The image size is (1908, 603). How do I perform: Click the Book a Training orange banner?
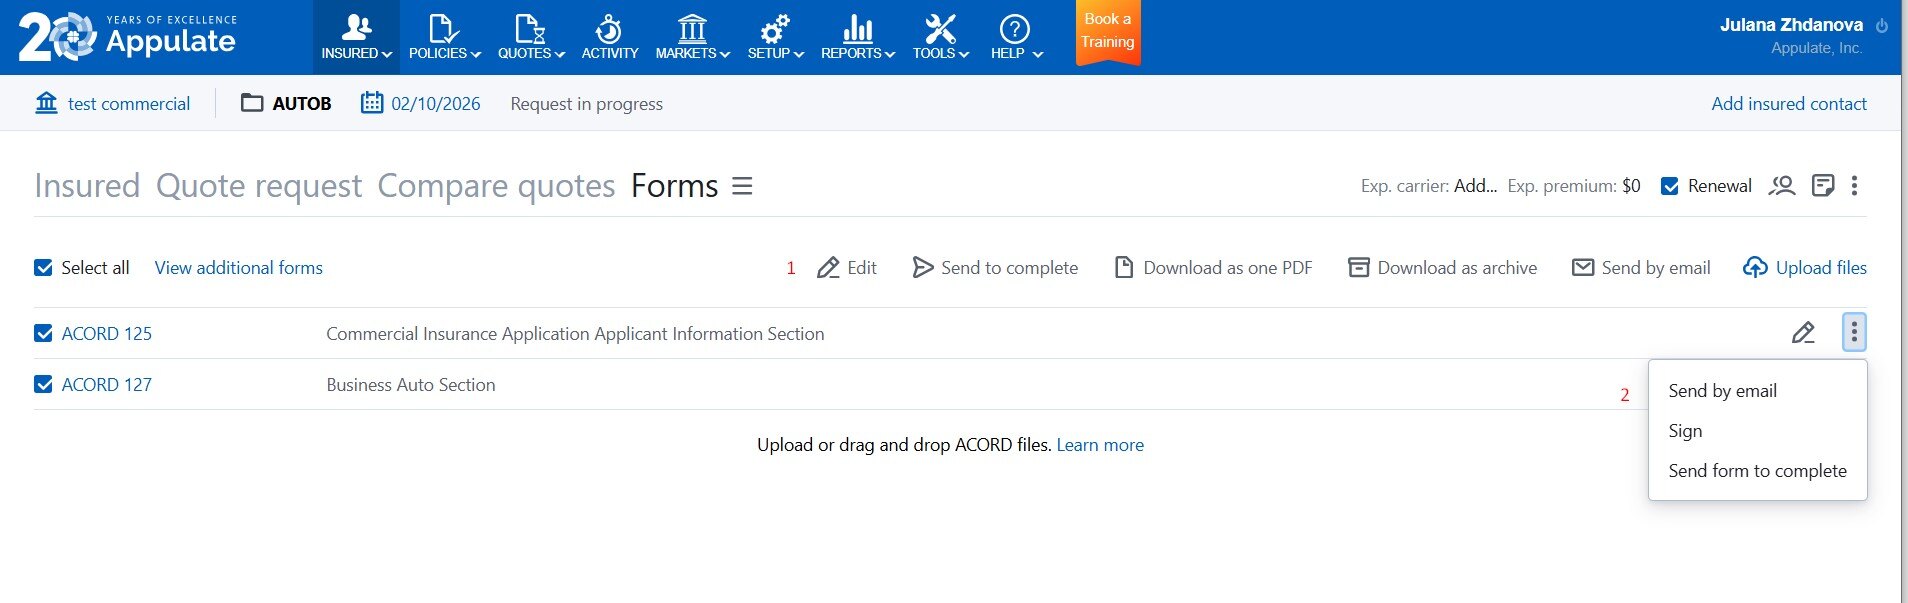[x=1107, y=31]
